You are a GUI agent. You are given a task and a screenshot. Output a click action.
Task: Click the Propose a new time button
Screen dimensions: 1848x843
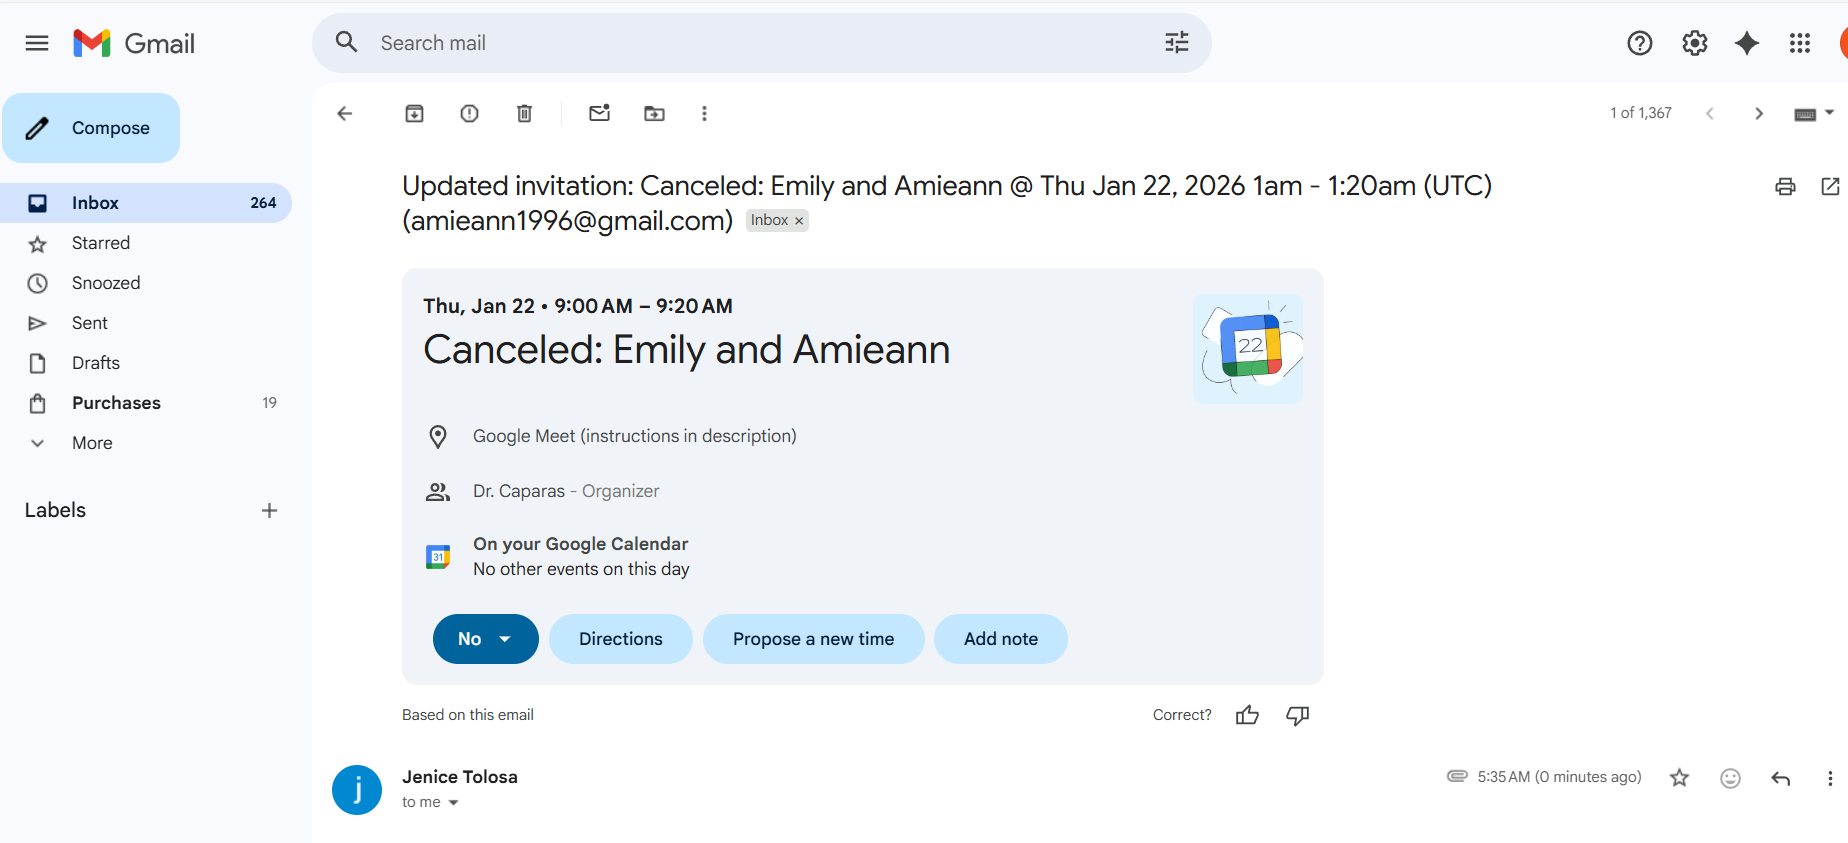[x=813, y=639]
